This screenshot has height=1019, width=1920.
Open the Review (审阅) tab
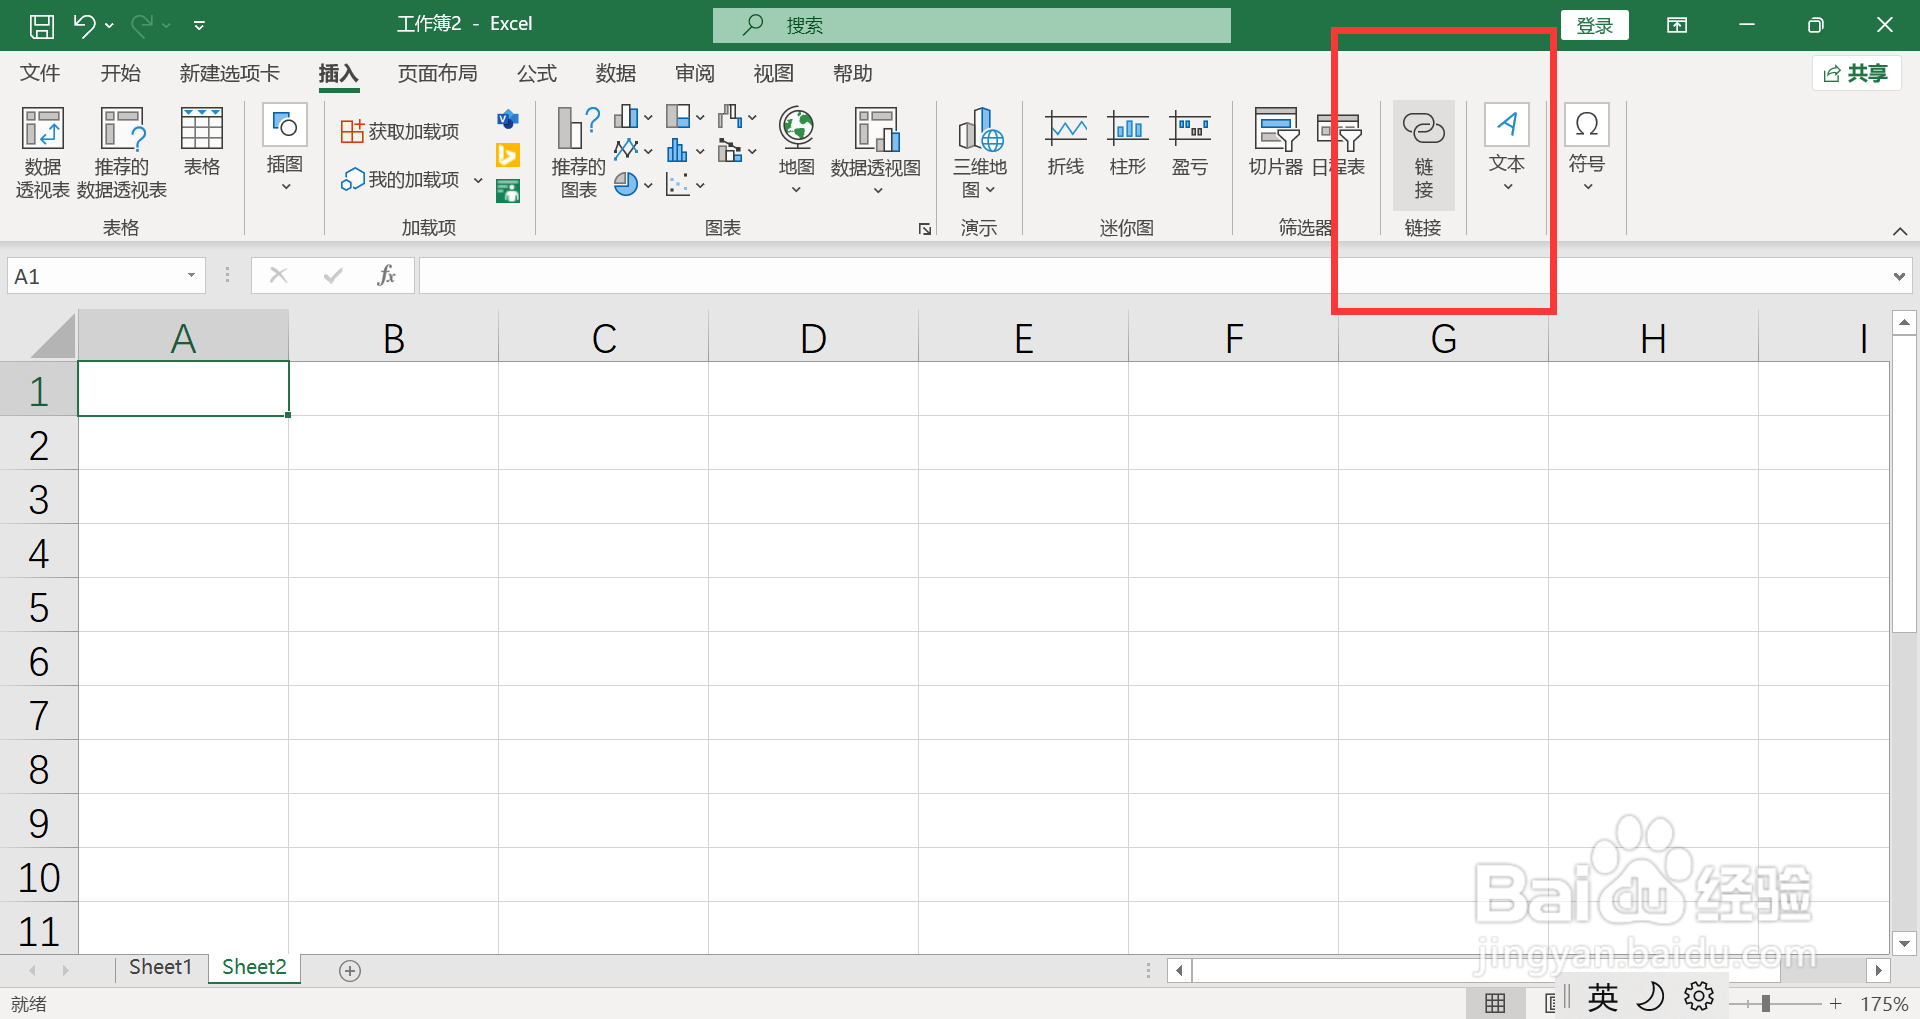tap(695, 73)
